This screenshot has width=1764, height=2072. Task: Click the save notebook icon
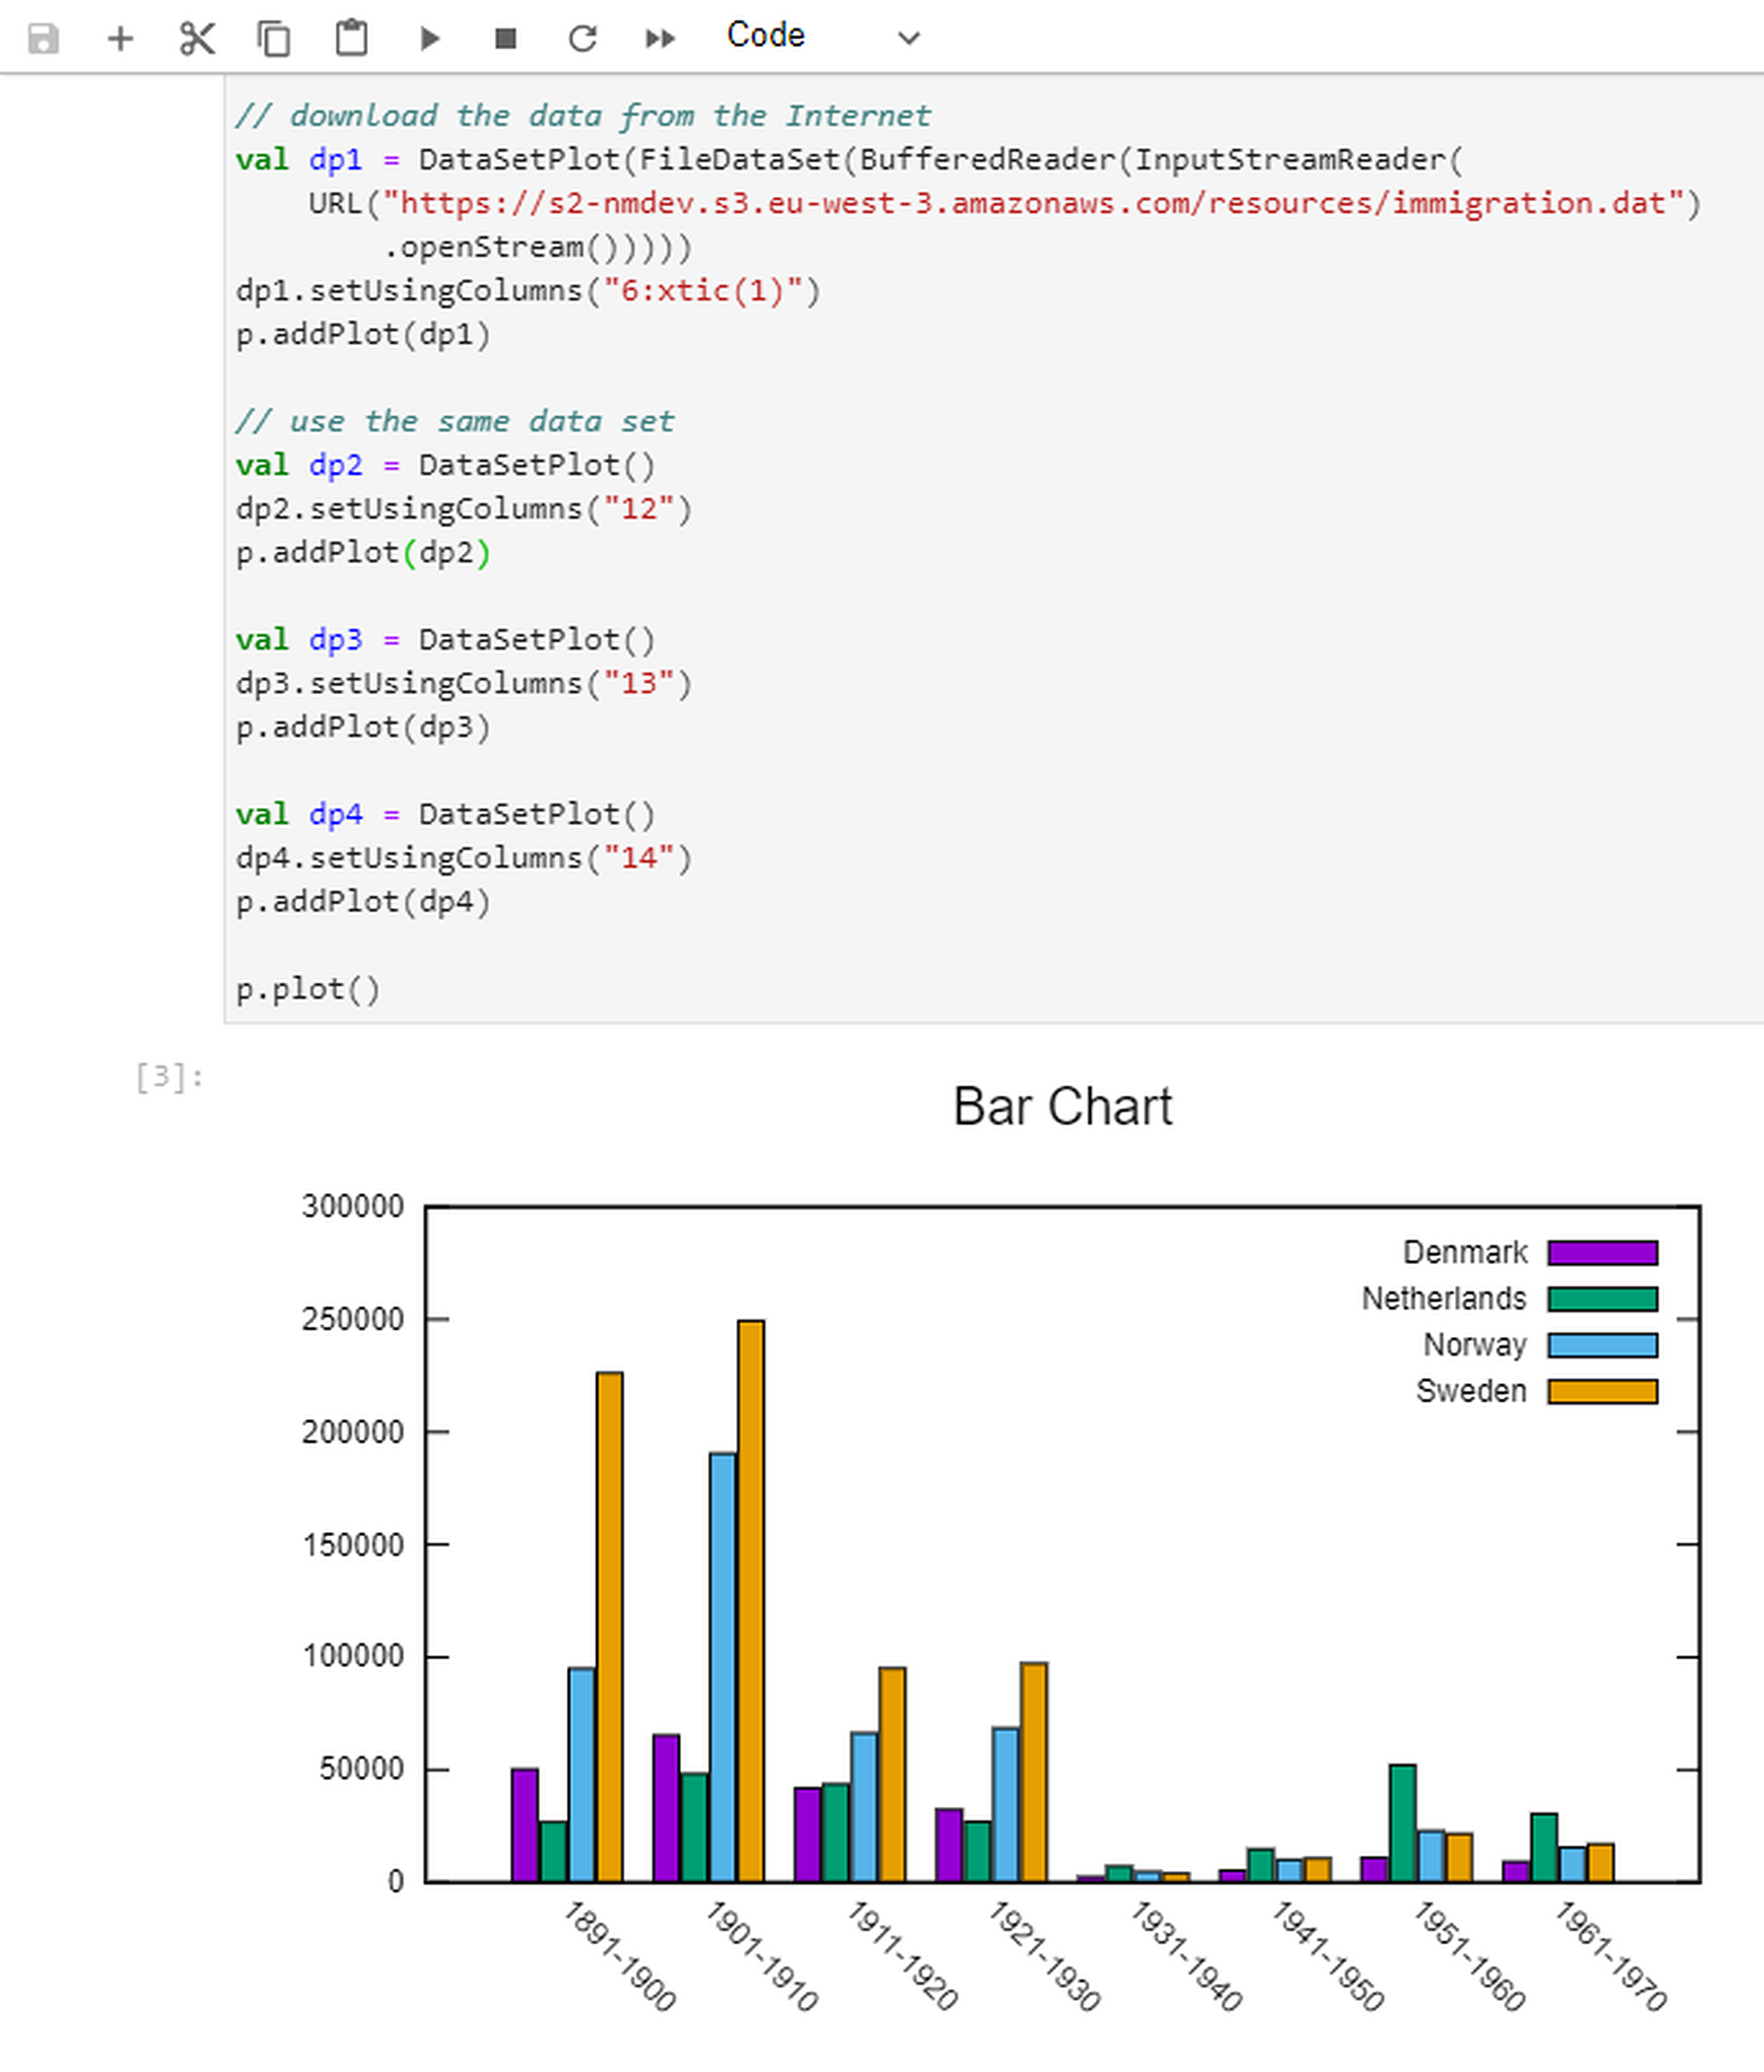coord(43,39)
